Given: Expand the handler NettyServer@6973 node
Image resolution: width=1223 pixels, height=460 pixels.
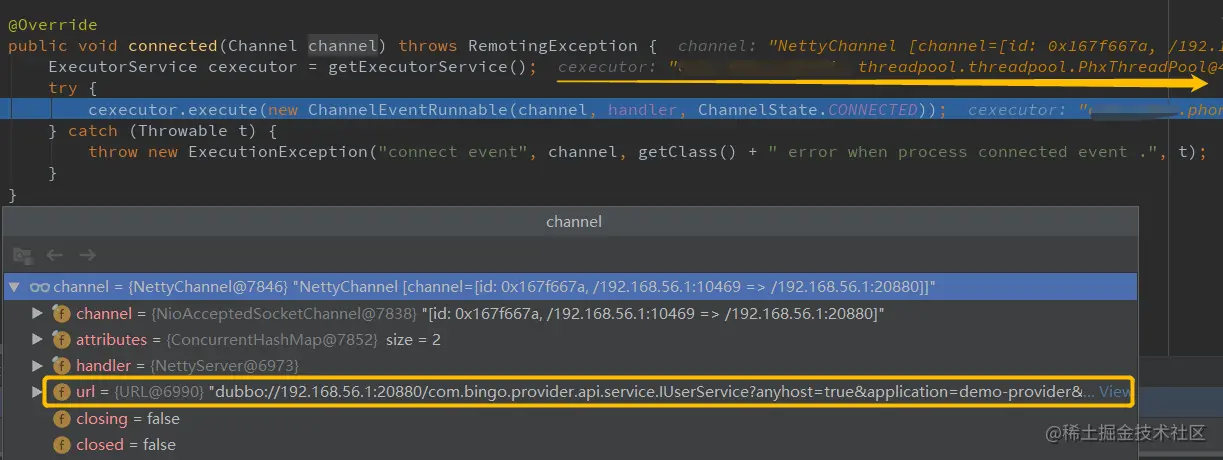Looking at the screenshot, I should [38, 366].
